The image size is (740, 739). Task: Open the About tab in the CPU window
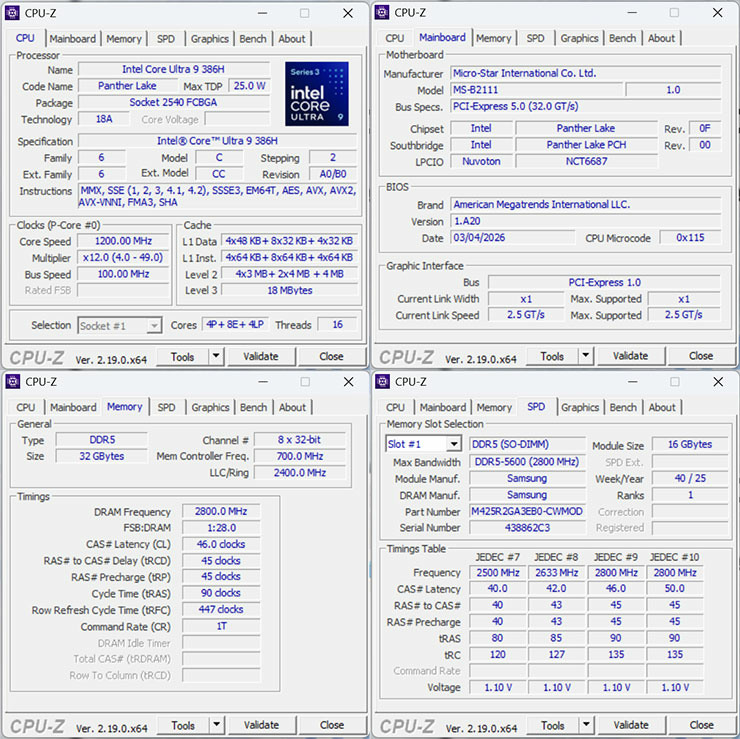tap(292, 39)
